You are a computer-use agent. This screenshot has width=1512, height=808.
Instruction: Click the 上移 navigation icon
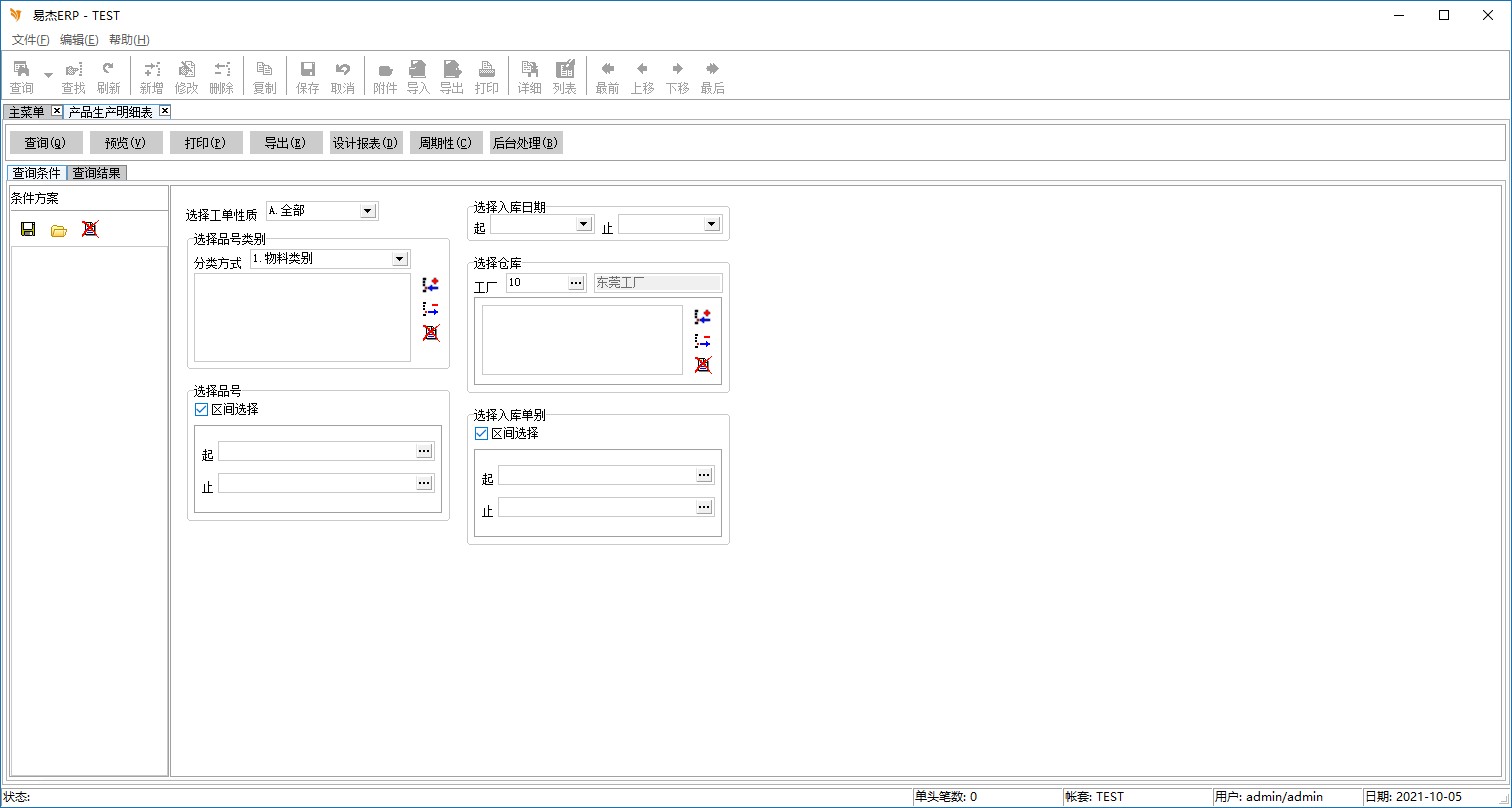point(642,77)
